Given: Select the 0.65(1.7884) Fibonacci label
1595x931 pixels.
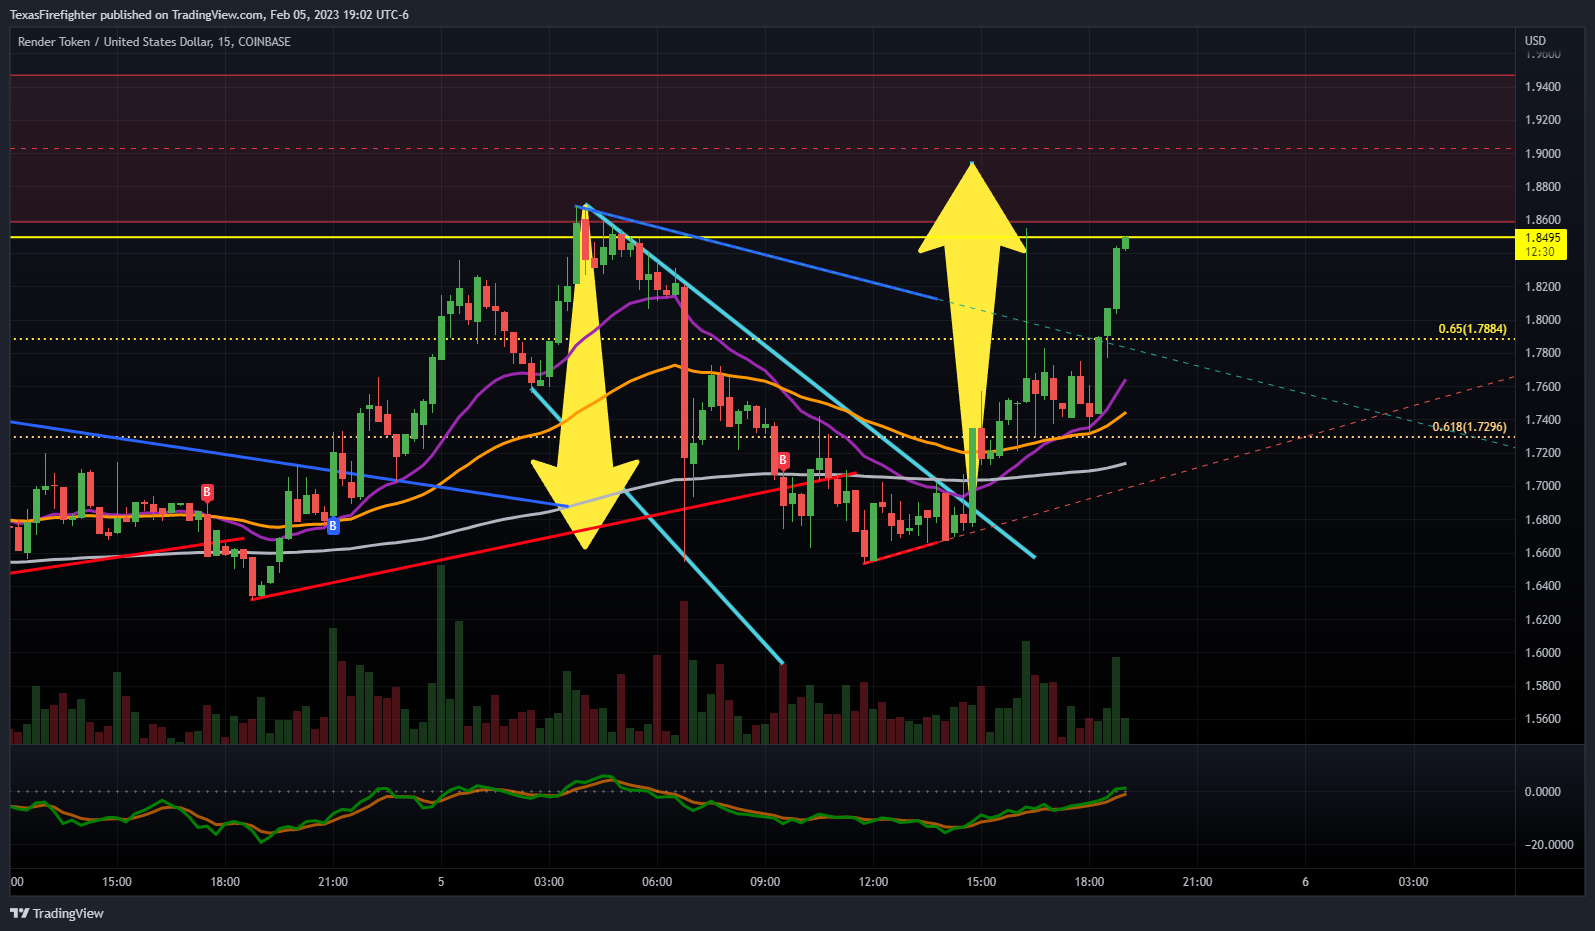Looking at the screenshot, I should tap(1472, 329).
